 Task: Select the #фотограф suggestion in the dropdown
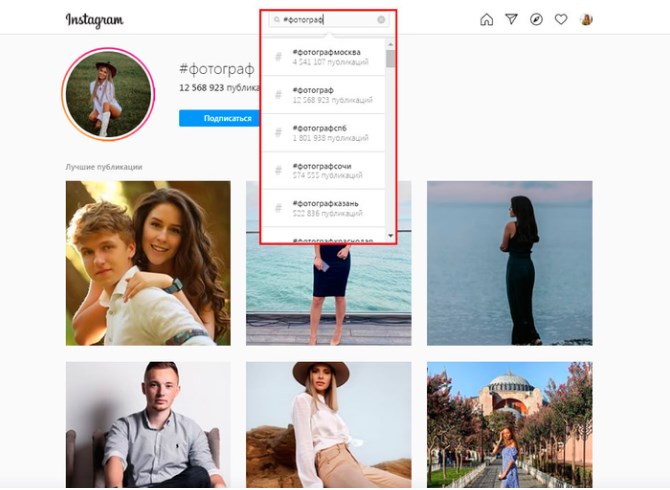(x=327, y=94)
